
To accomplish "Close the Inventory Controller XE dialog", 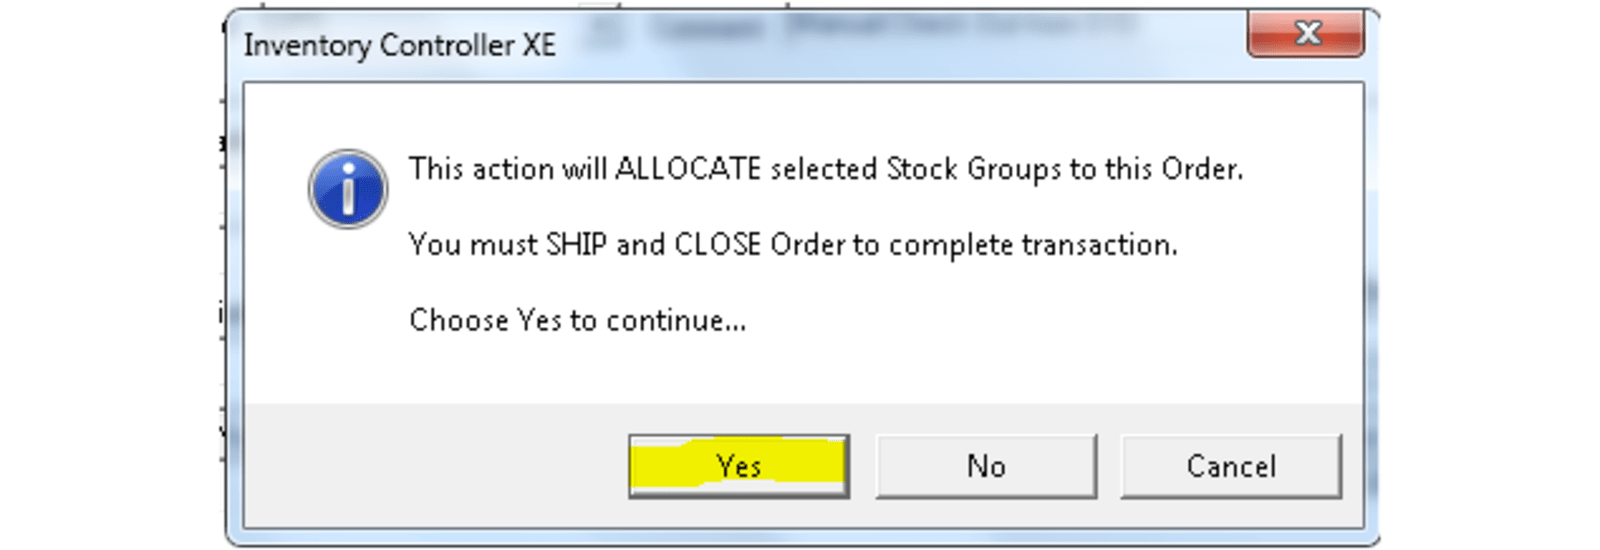I will [x=1306, y=34].
